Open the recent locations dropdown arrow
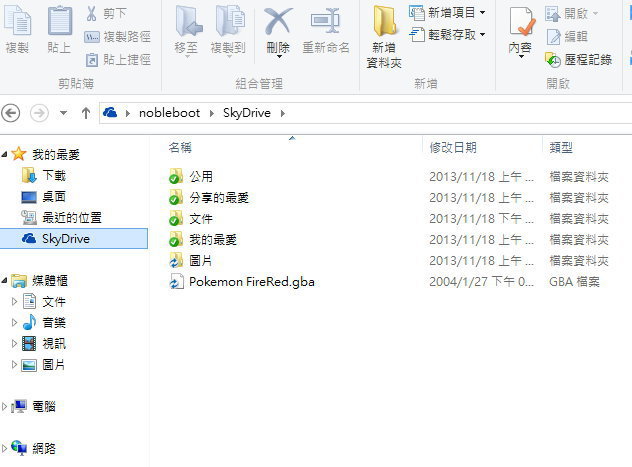Viewport: 632px width, 467px height. tap(63, 113)
